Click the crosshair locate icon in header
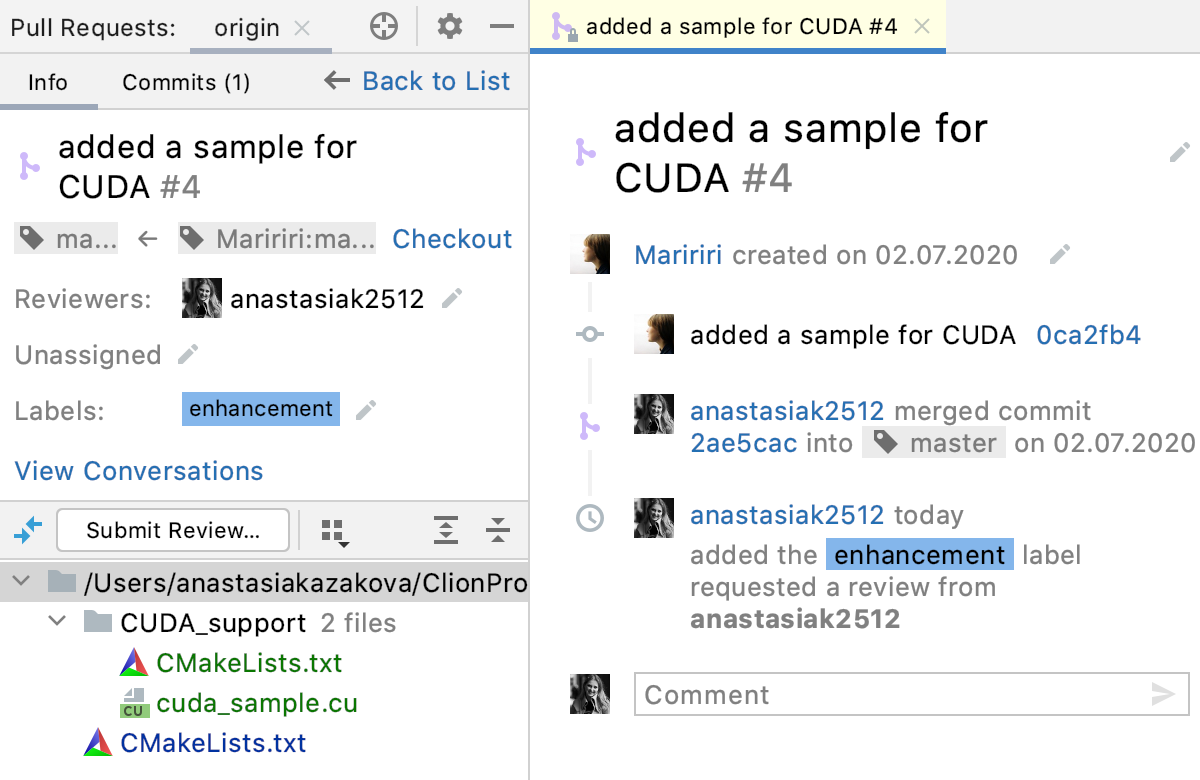Viewport: 1200px width, 780px height. 384,27
